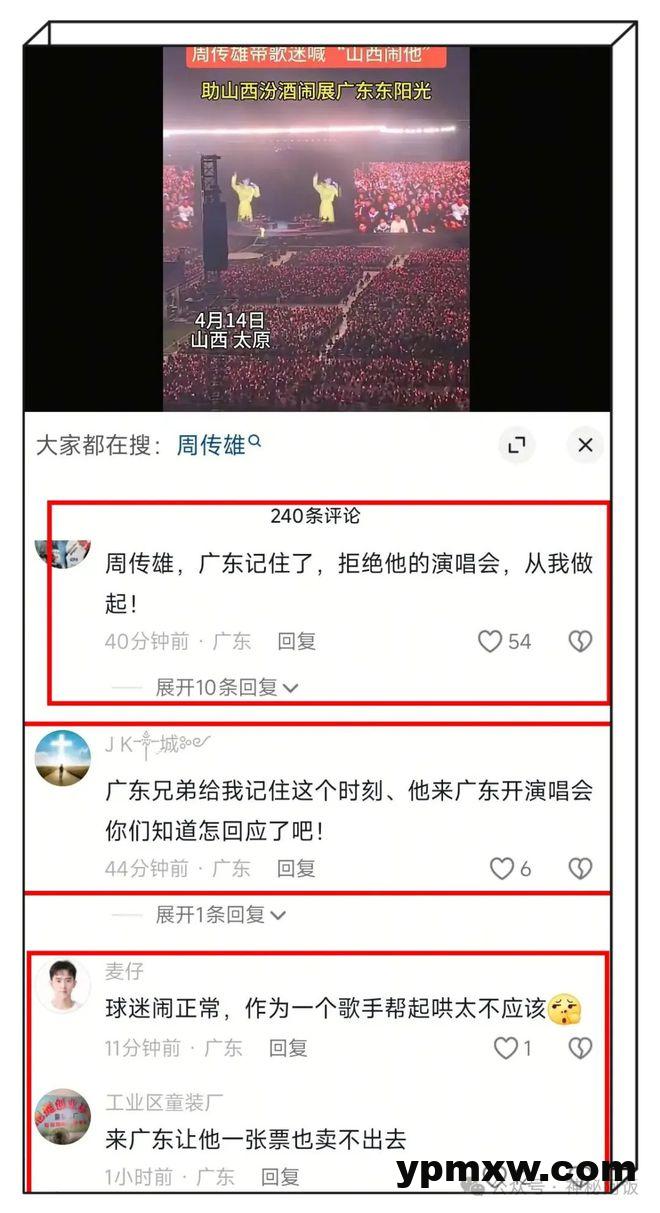660x1213 pixels.
Task: Open the 周传雄 trending search link
Action: click(211, 445)
